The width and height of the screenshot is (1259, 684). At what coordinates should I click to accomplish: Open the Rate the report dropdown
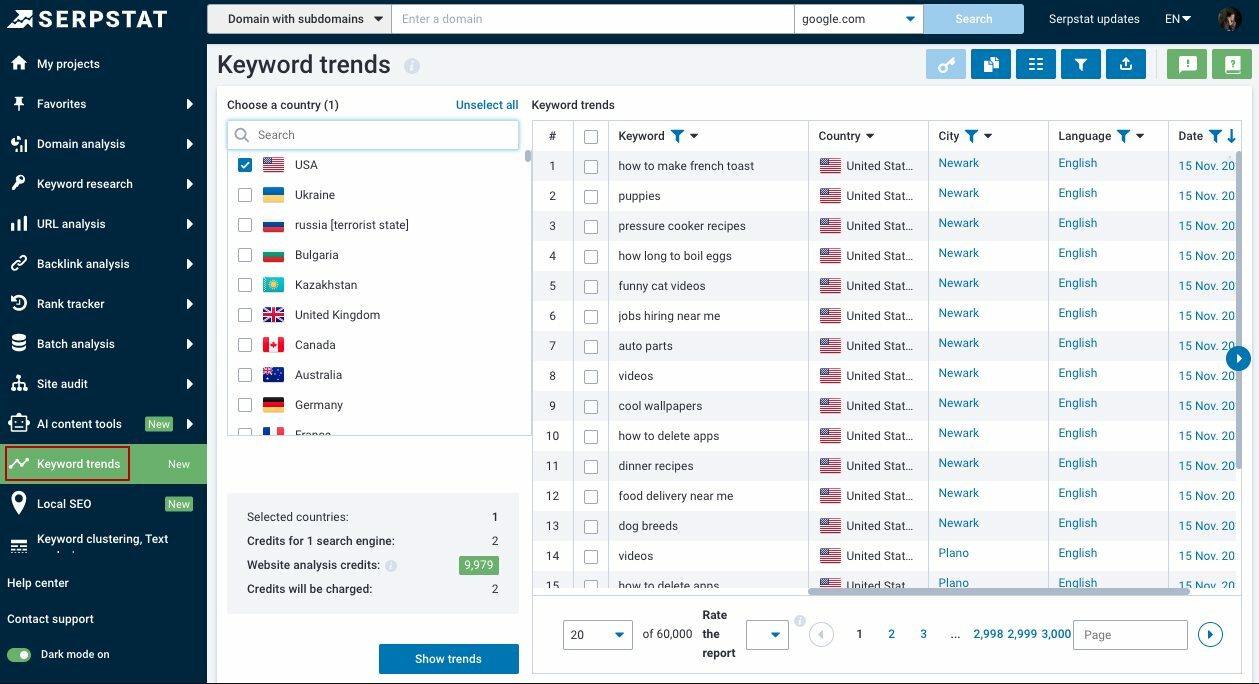click(767, 634)
